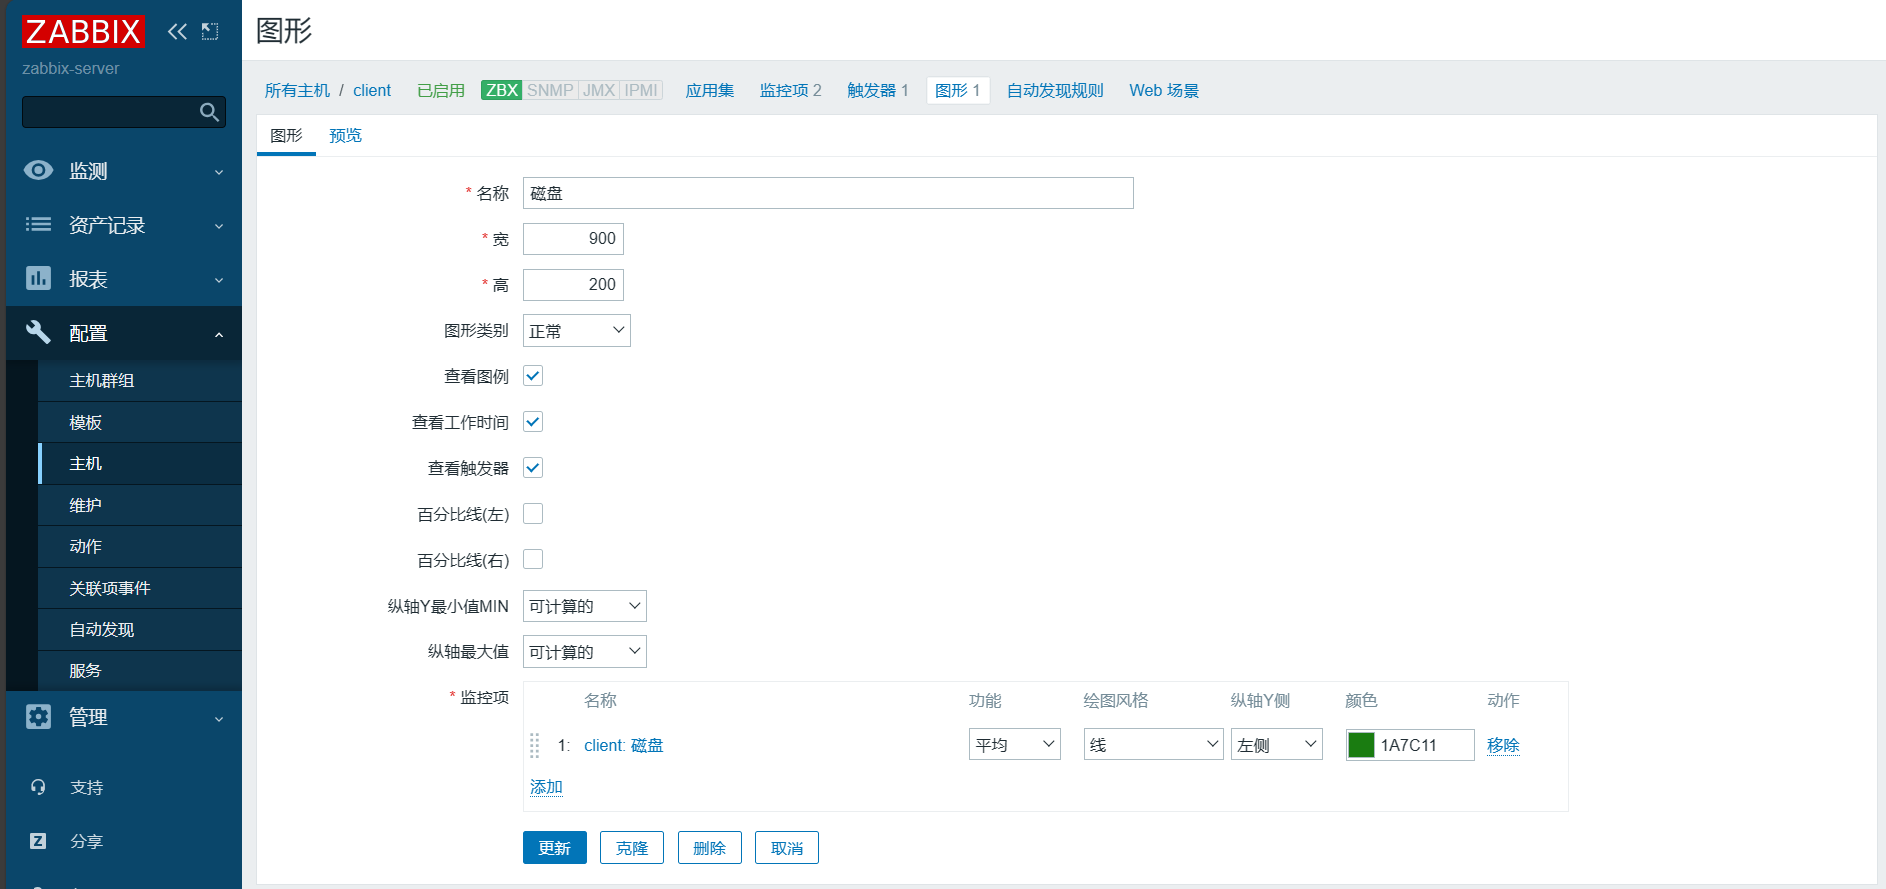Open the 绘图风格 dropdown showing 线
The height and width of the screenshot is (889, 1886).
coord(1154,745)
